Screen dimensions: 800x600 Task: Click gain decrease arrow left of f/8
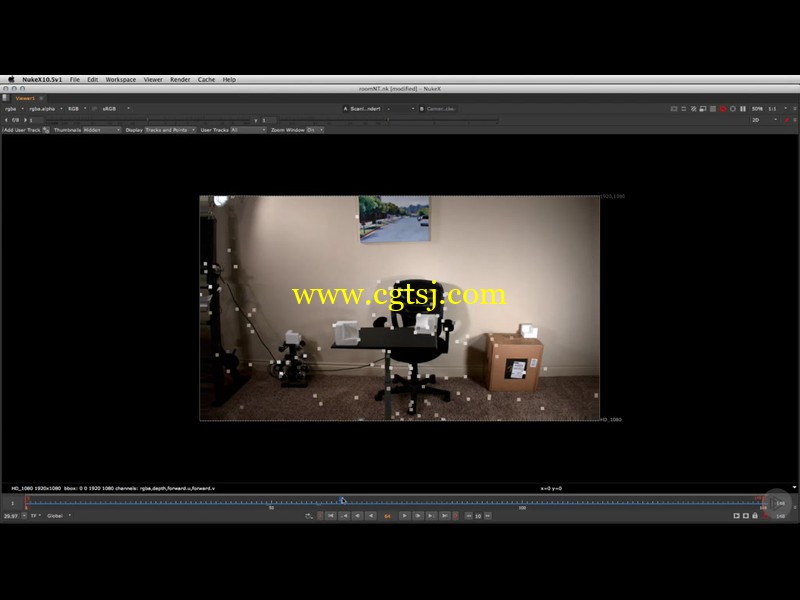point(6,120)
